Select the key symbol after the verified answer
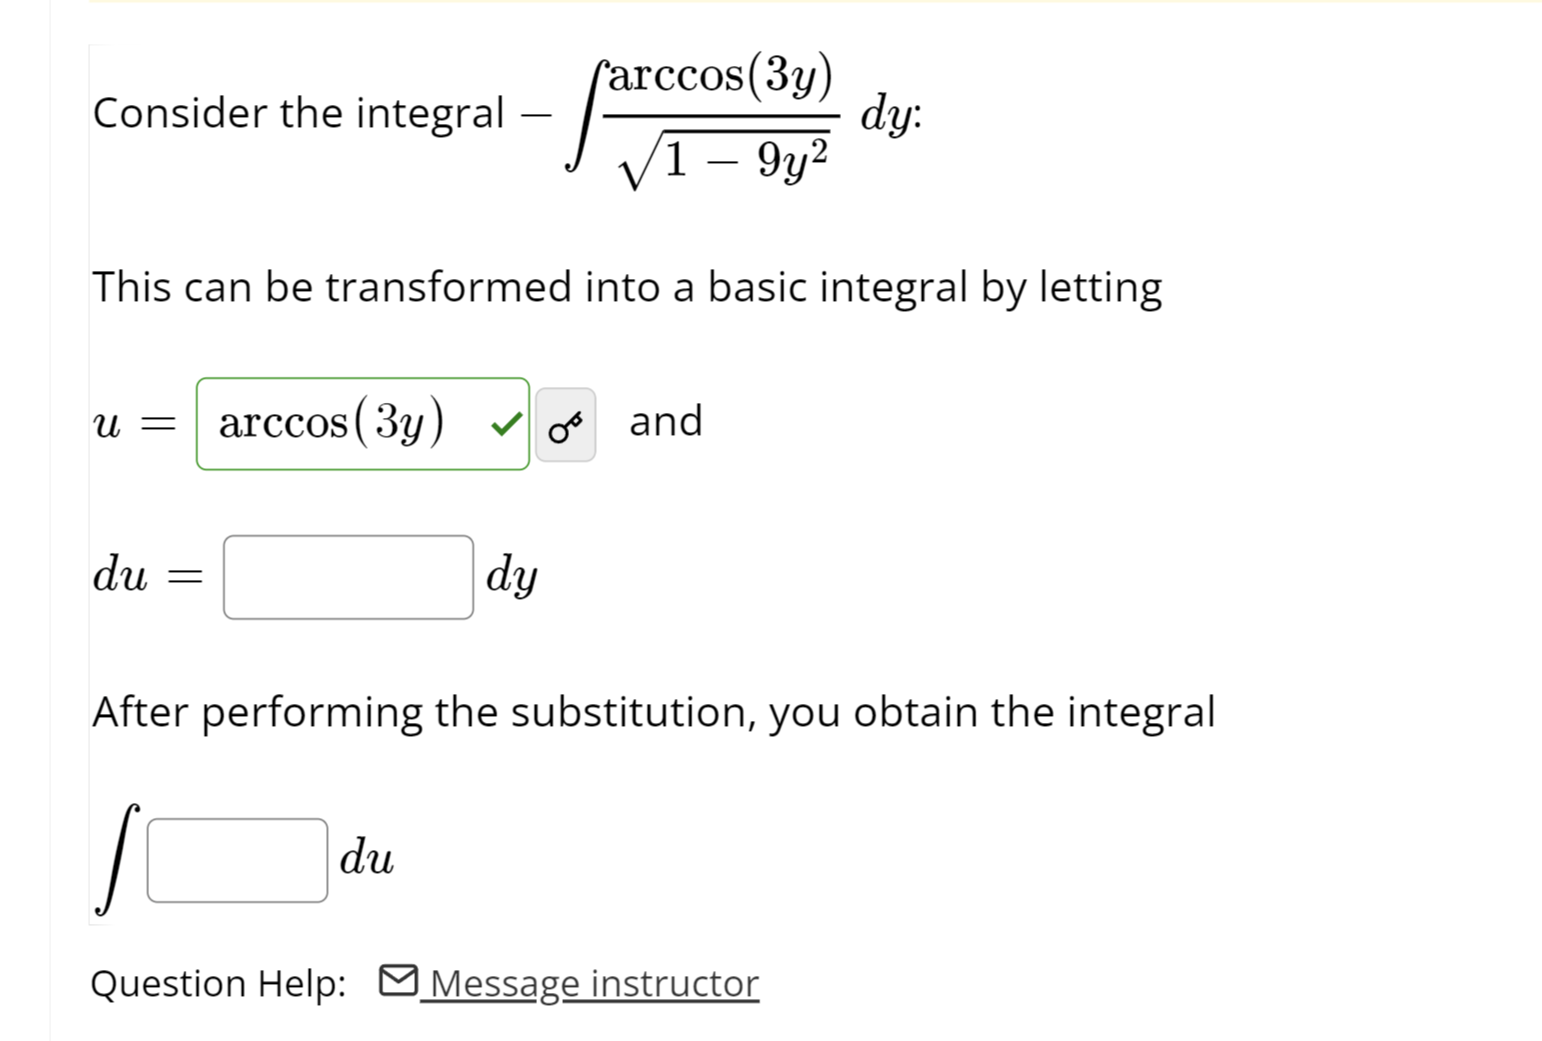1542x1041 pixels. (x=564, y=424)
